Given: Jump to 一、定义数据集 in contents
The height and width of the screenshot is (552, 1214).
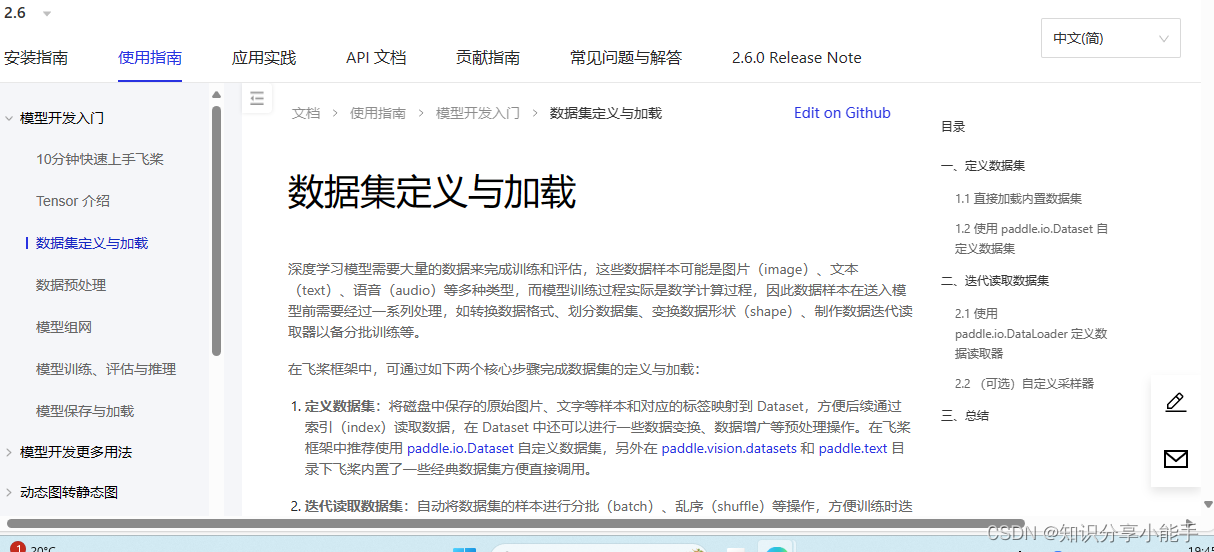Looking at the screenshot, I should pos(983,166).
